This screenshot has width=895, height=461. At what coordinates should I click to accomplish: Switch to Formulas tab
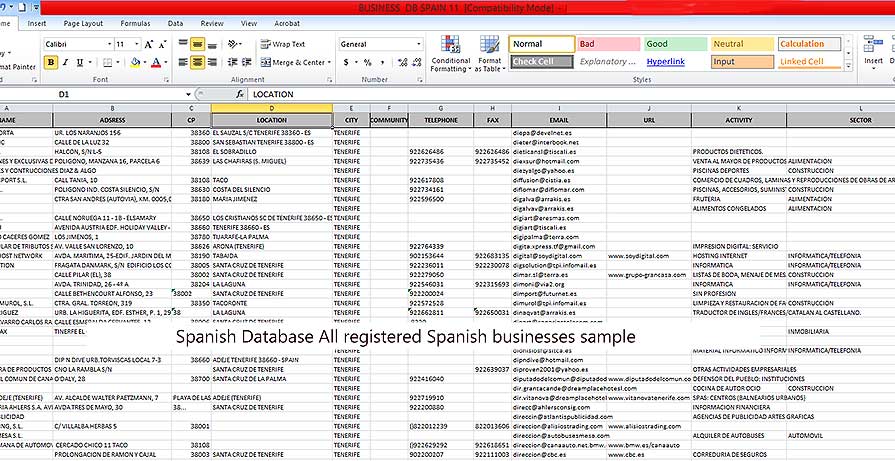point(135,23)
